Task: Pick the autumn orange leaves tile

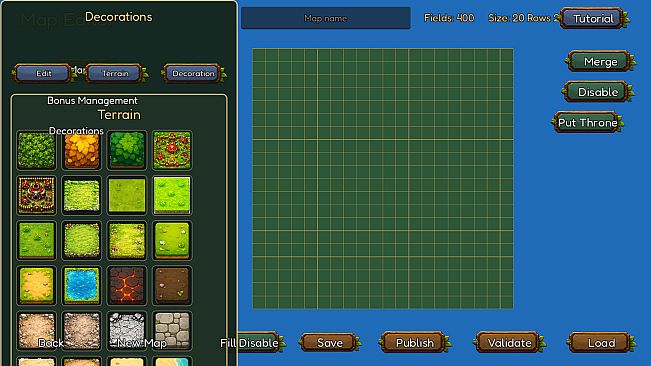Action: (81, 150)
